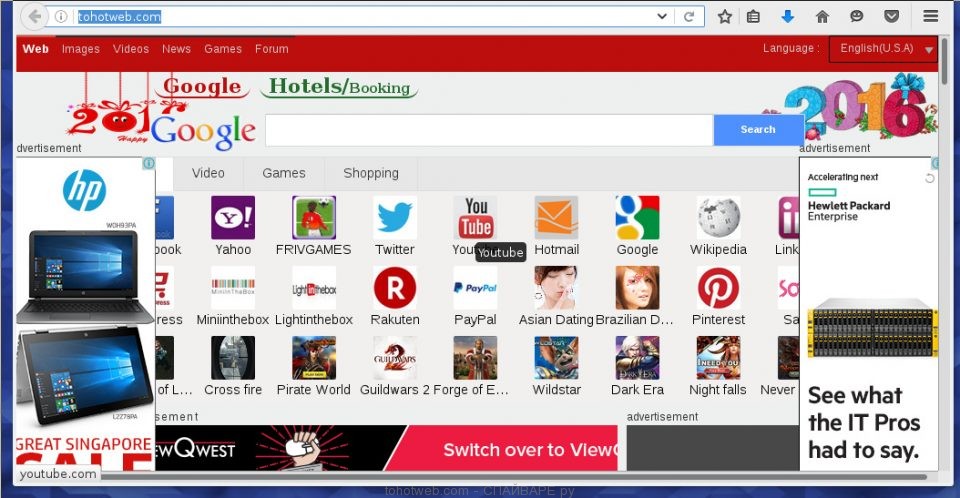Open the Pirate World game thumbnail

coord(314,358)
